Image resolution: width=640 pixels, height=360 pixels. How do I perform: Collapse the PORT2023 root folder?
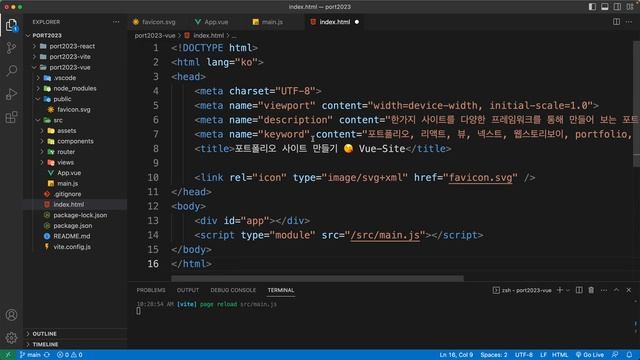pos(76,36)
